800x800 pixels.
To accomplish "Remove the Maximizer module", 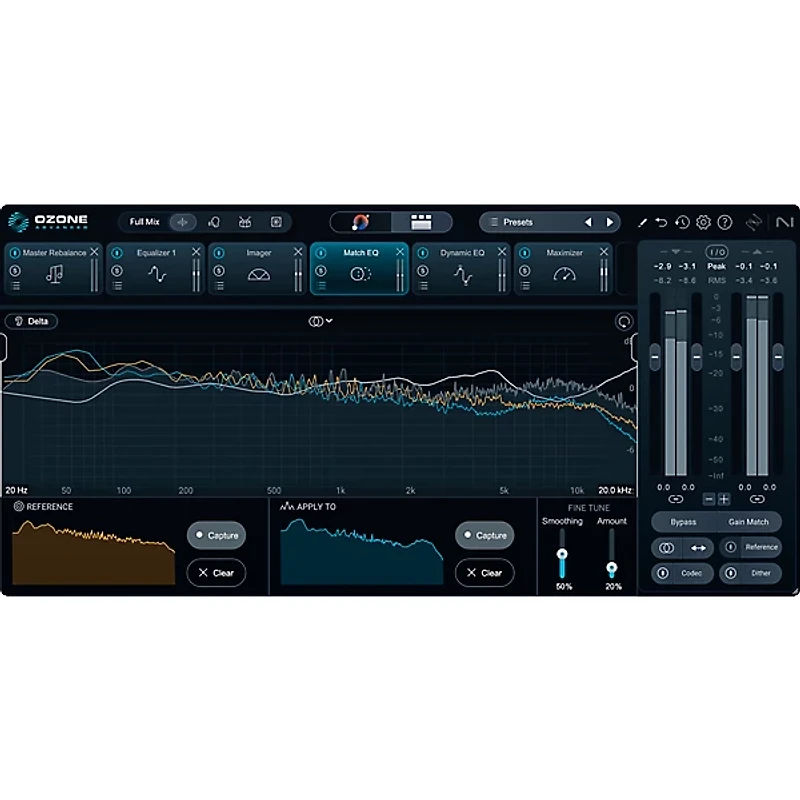I will [604, 252].
